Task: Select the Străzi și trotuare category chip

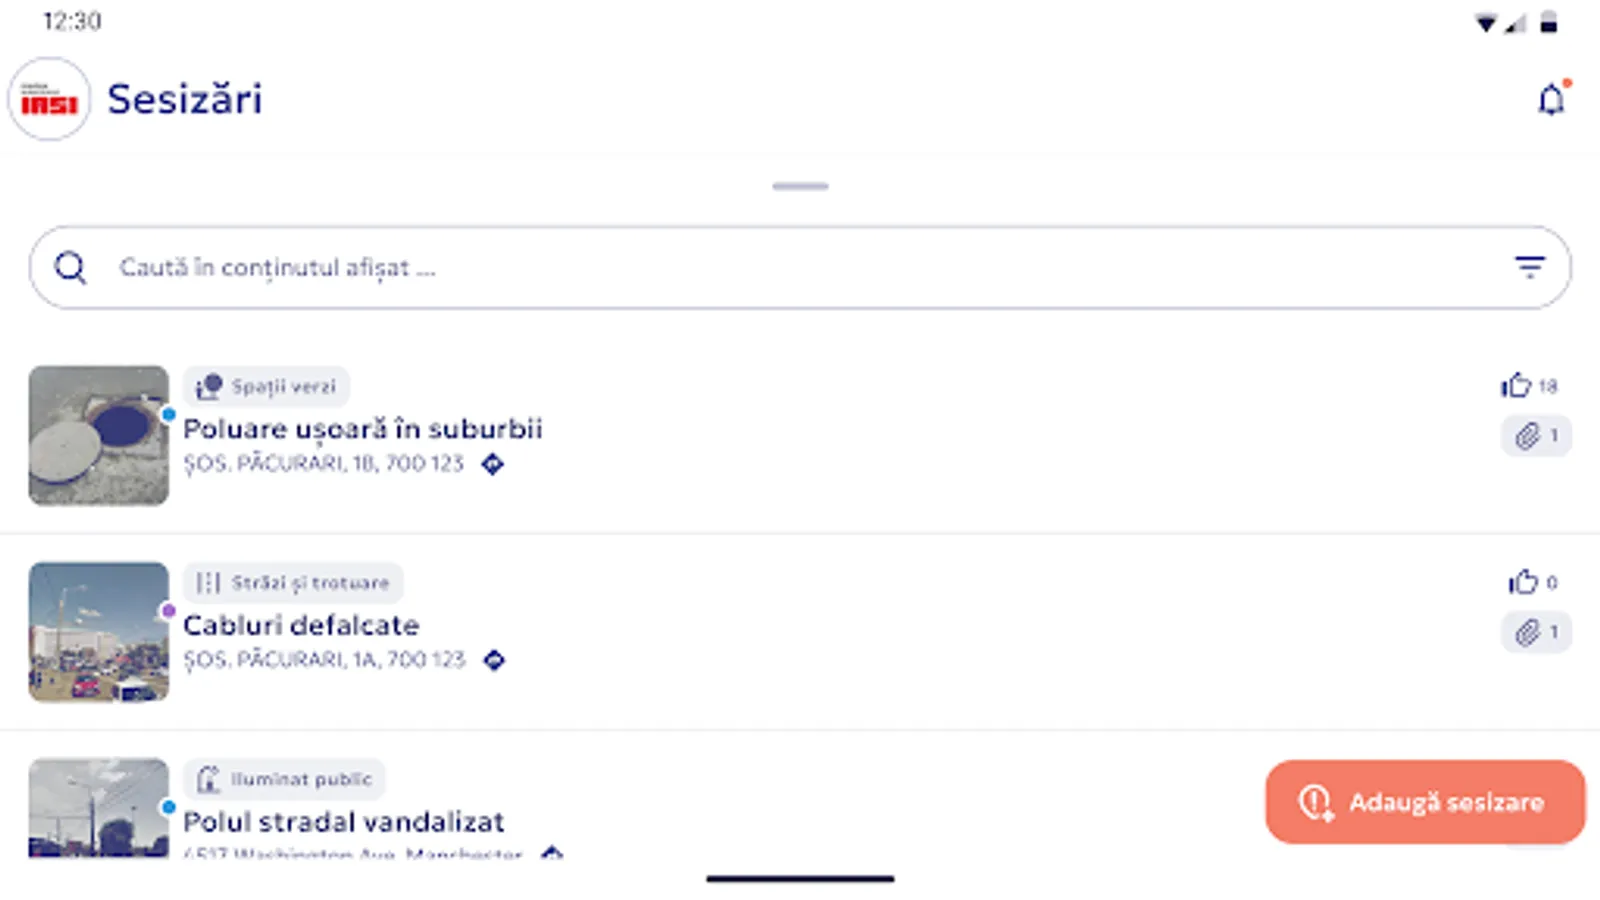Action: point(293,583)
